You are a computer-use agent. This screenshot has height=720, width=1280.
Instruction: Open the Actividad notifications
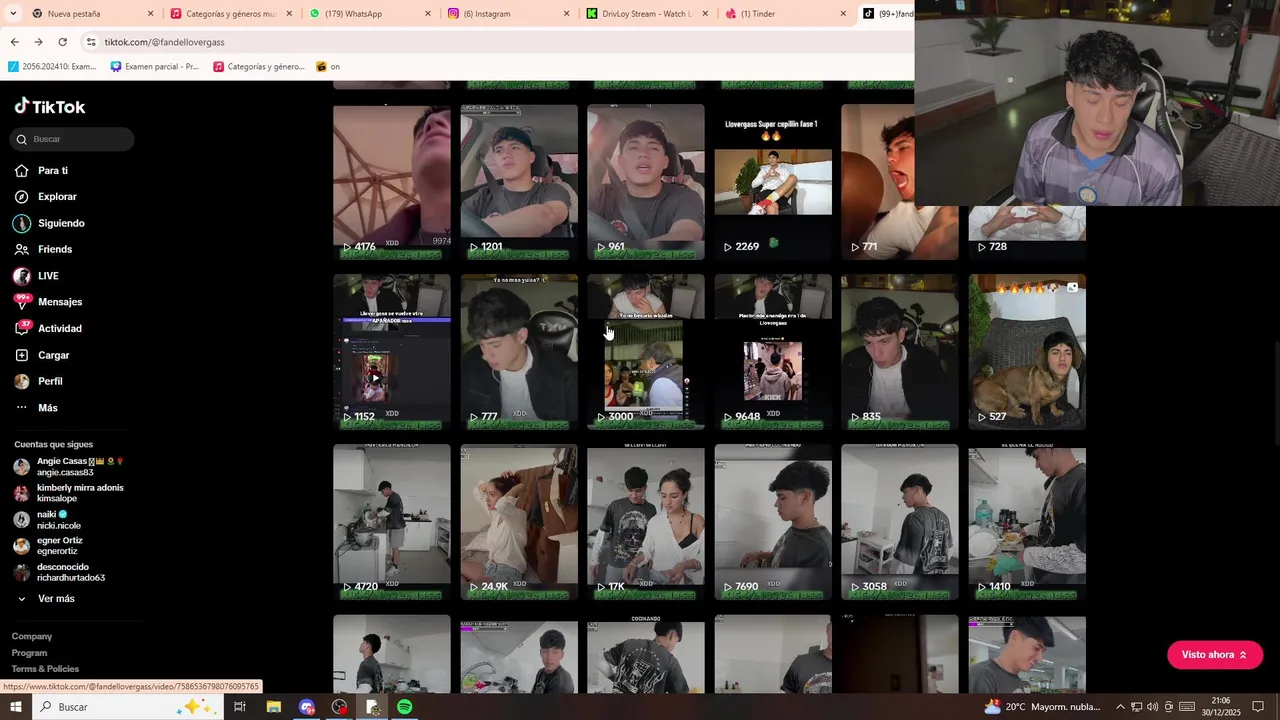[48, 328]
